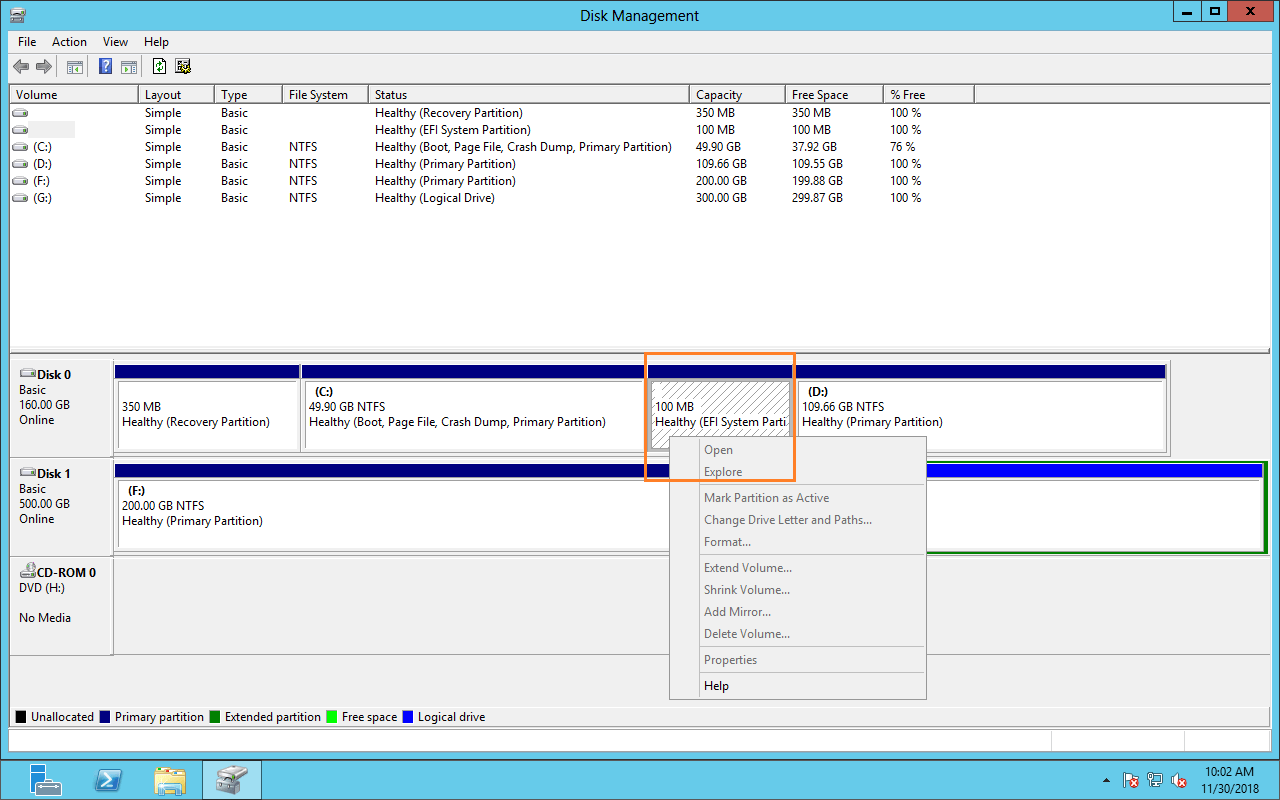Launch Windows PowerShell from taskbar

[x=108, y=779]
